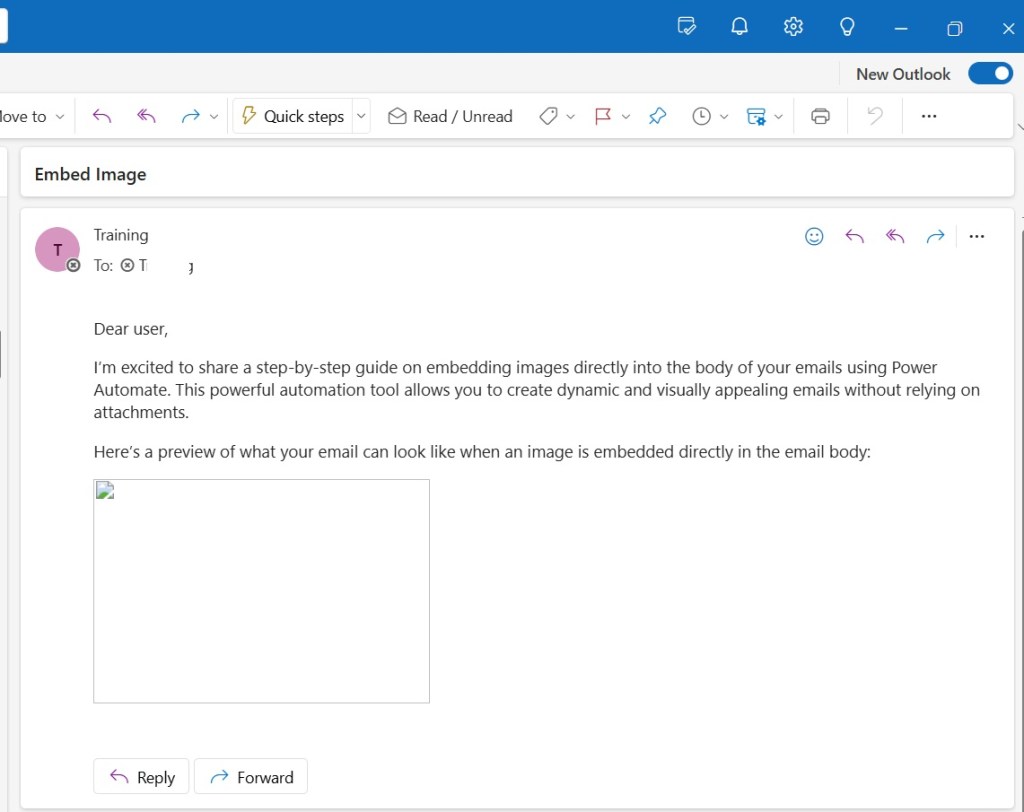Image resolution: width=1024 pixels, height=812 pixels.
Task: Click the Reply all purple arrow icon
Action: pyautogui.click(x=894, y=236)
